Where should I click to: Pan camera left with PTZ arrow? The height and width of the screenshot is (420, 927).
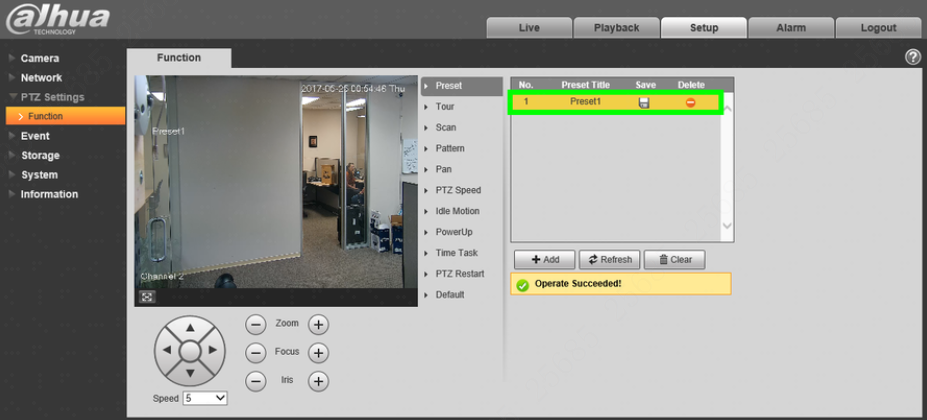[x=167, y=350]
